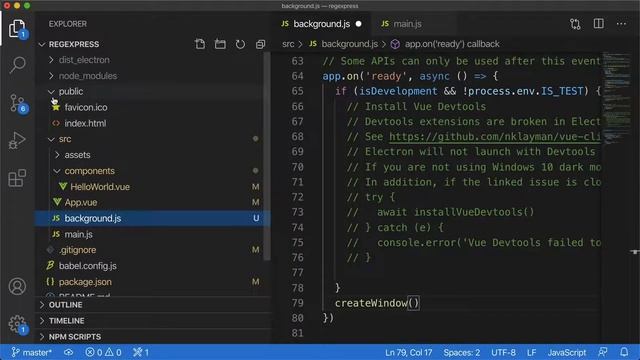The image size is (640, 360).
Task: Collapse all folders in Explorer
Action: click(x=260, y=44)
